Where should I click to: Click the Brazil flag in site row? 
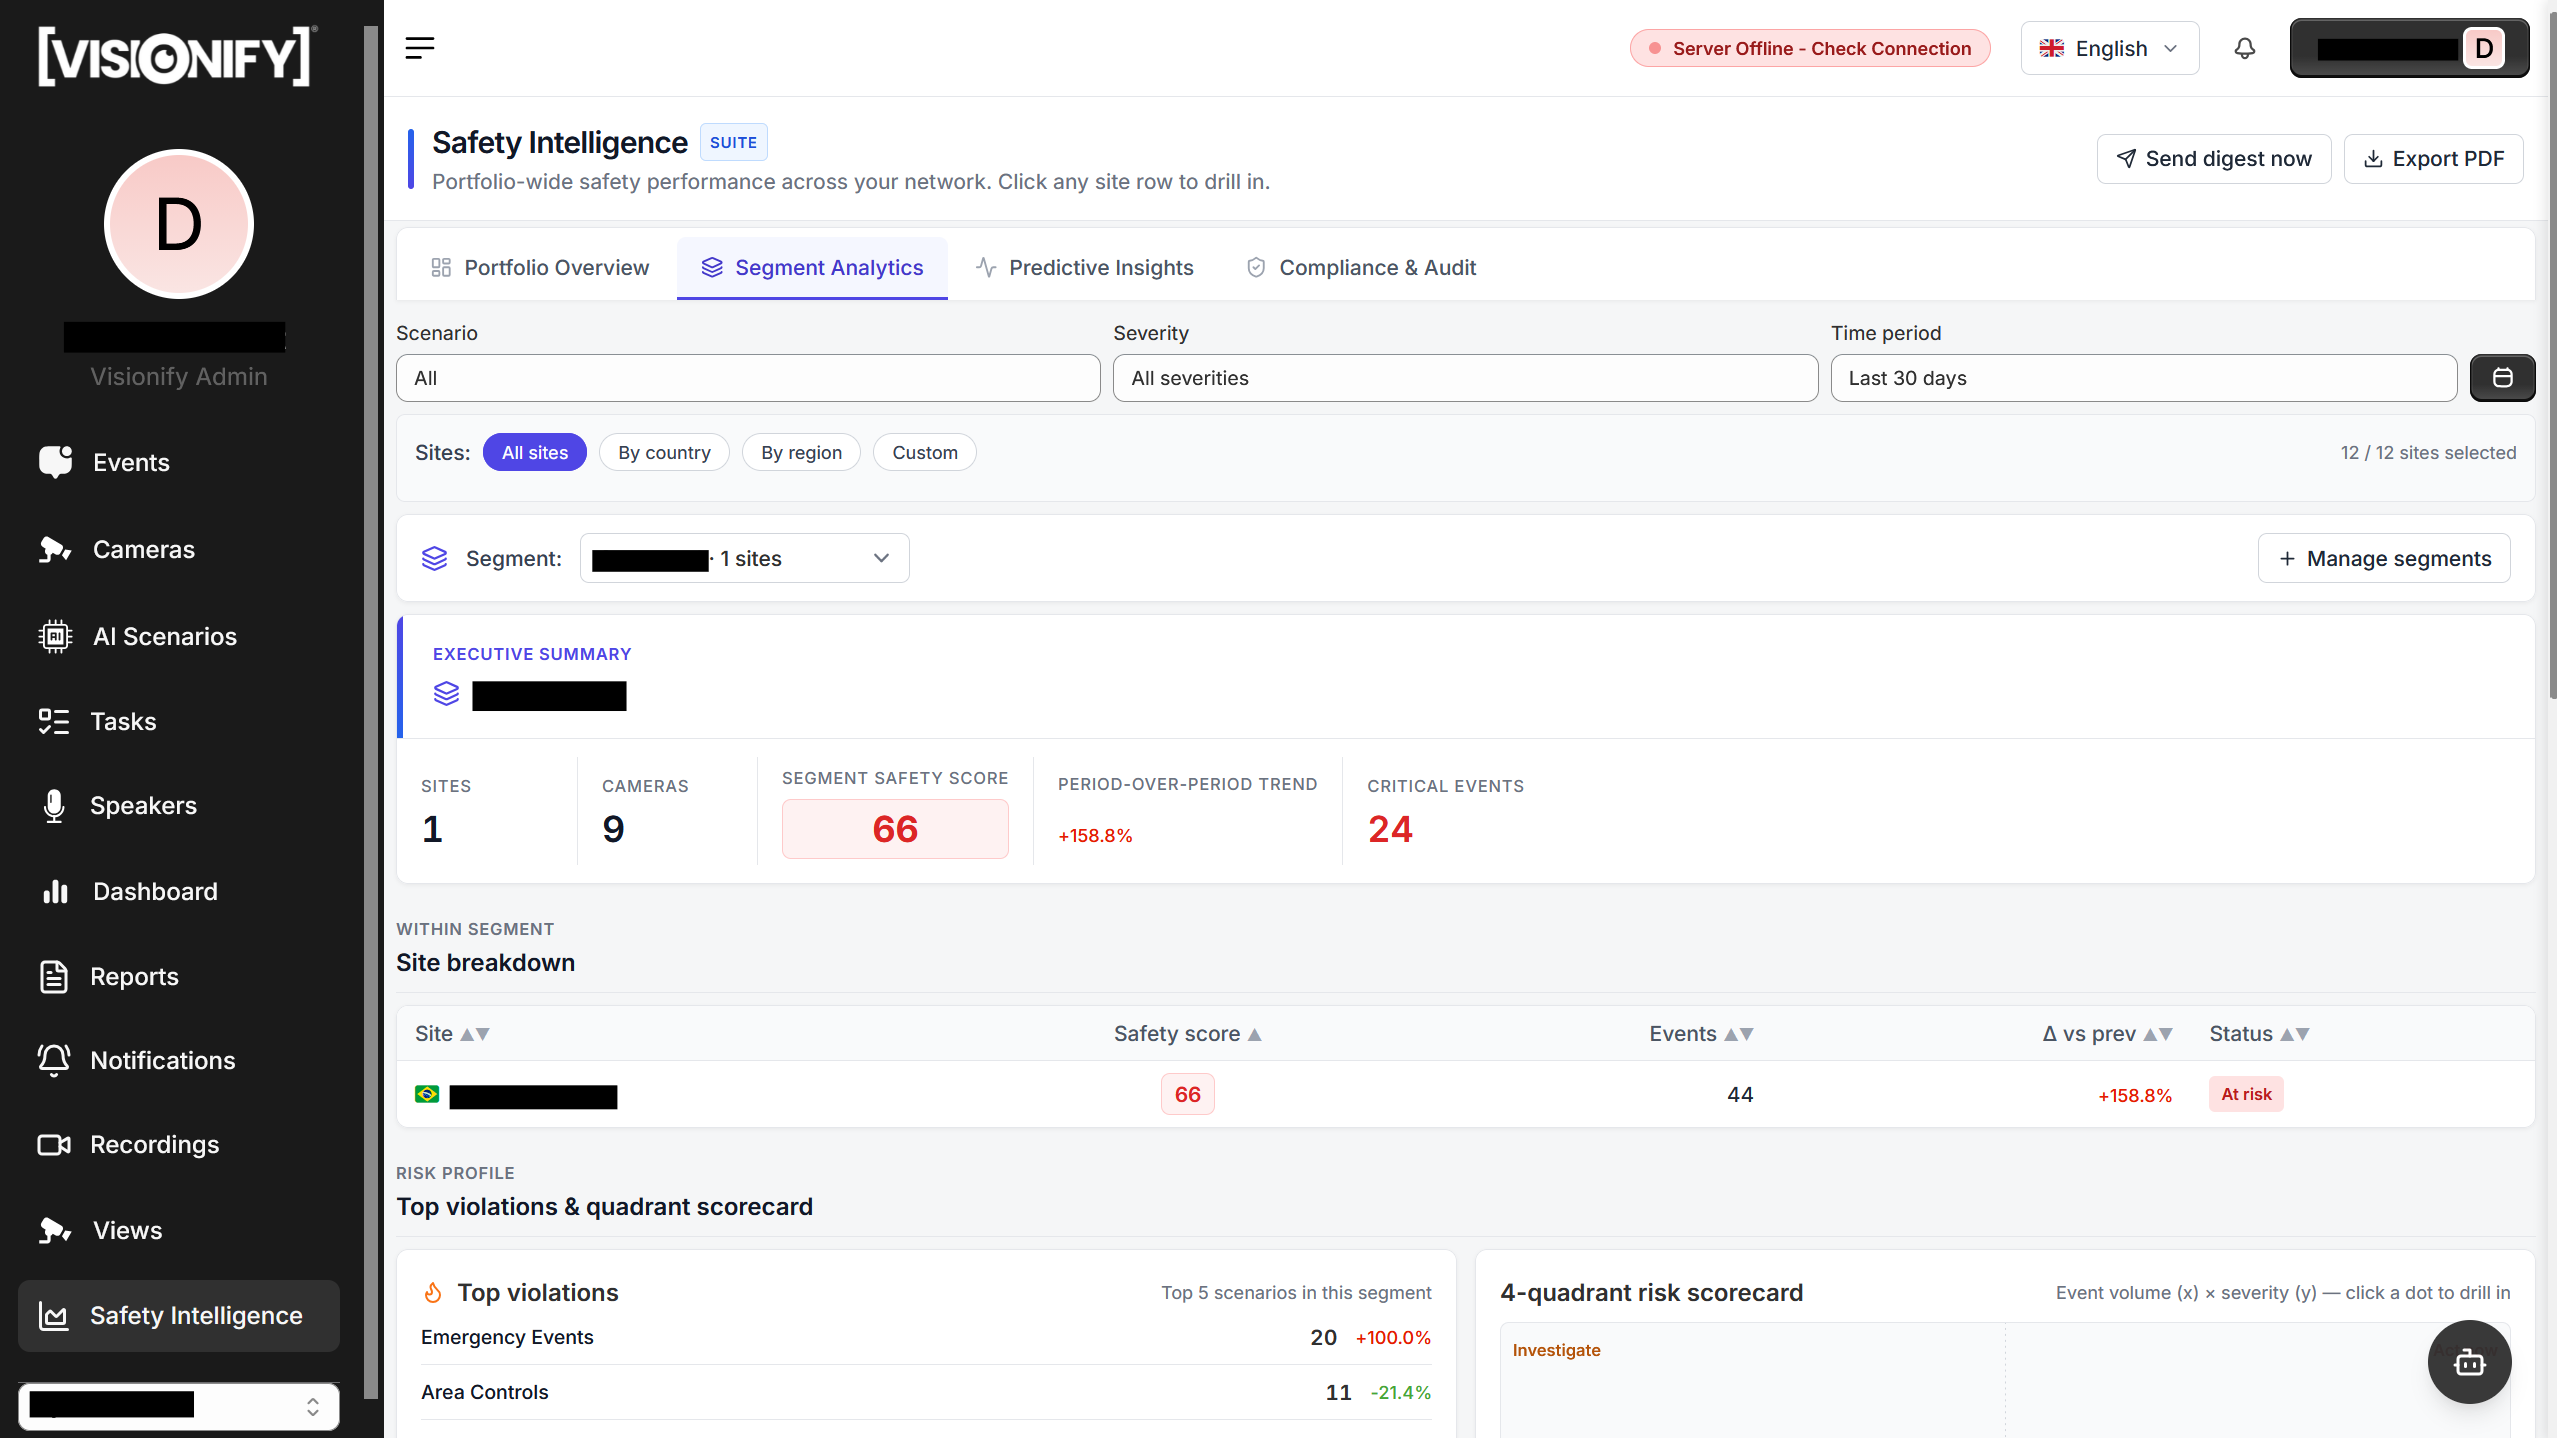427,1094
